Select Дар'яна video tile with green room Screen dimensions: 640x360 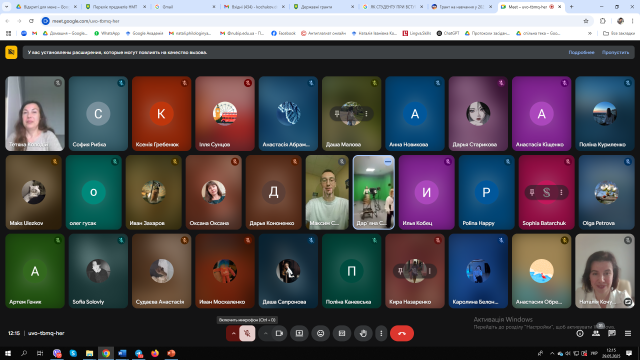pos(374,192)
